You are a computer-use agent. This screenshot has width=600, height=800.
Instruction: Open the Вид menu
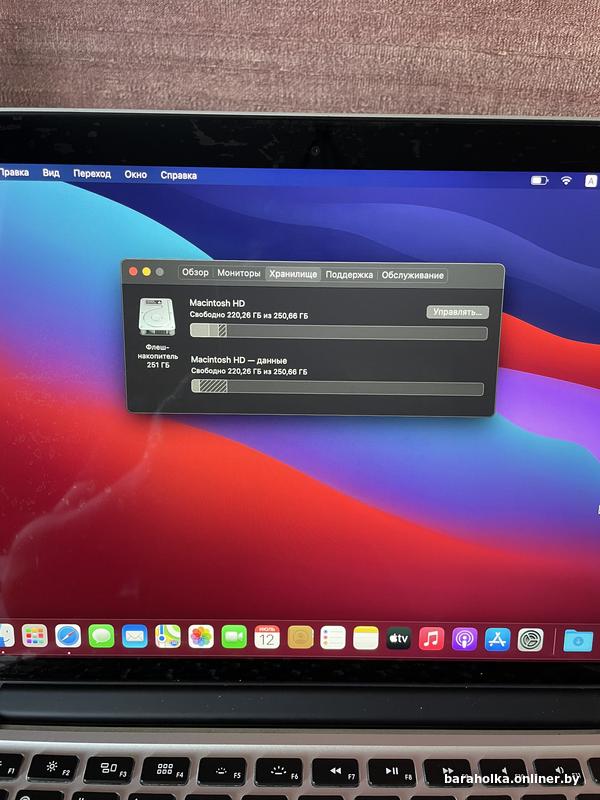click(x=51, y=173)
